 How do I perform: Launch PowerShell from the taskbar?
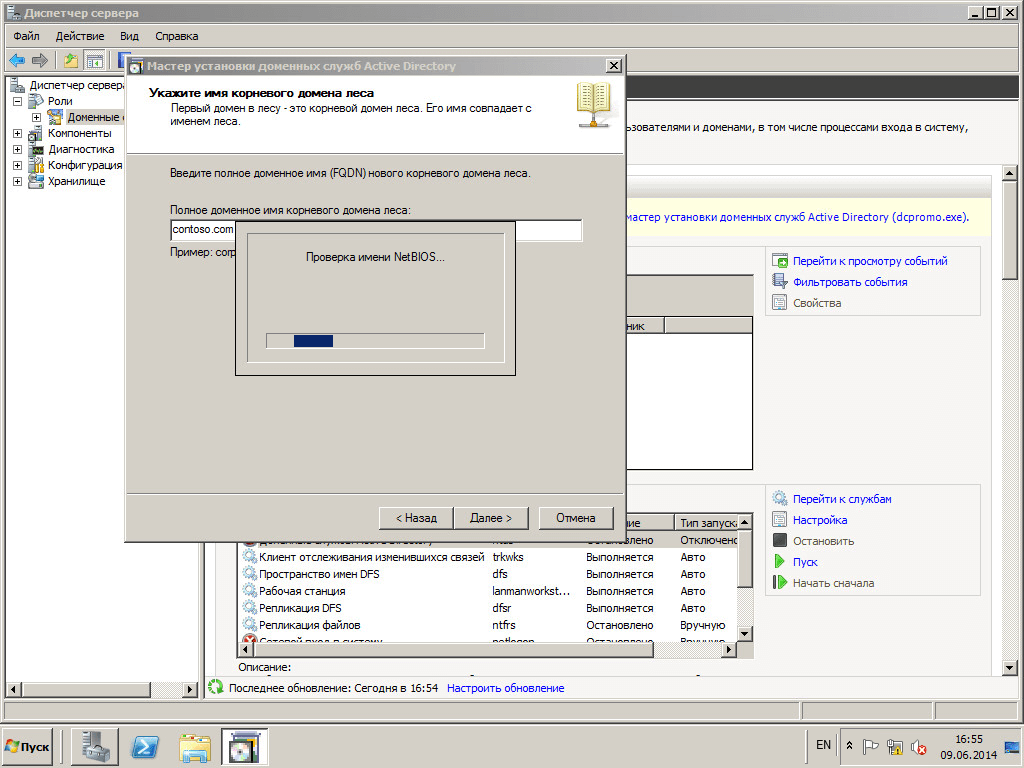[x=145, y=747]
